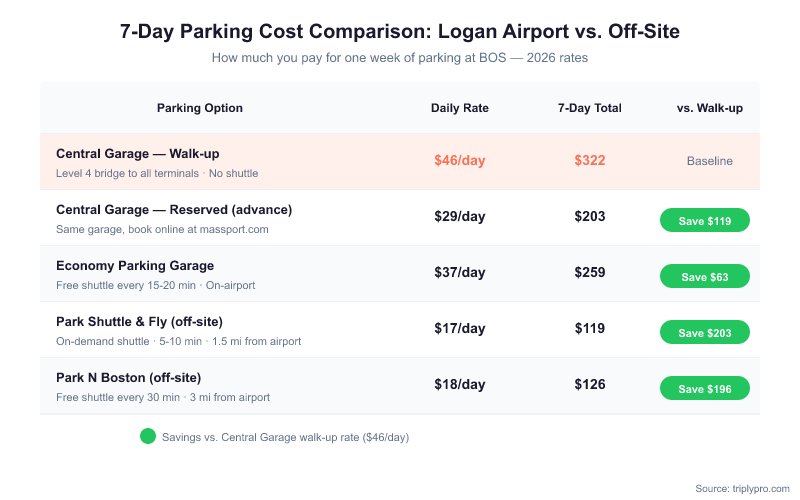Screen dimensions: 800x500
Task: Click the vs. Walk-up column header
Action: 710,108
